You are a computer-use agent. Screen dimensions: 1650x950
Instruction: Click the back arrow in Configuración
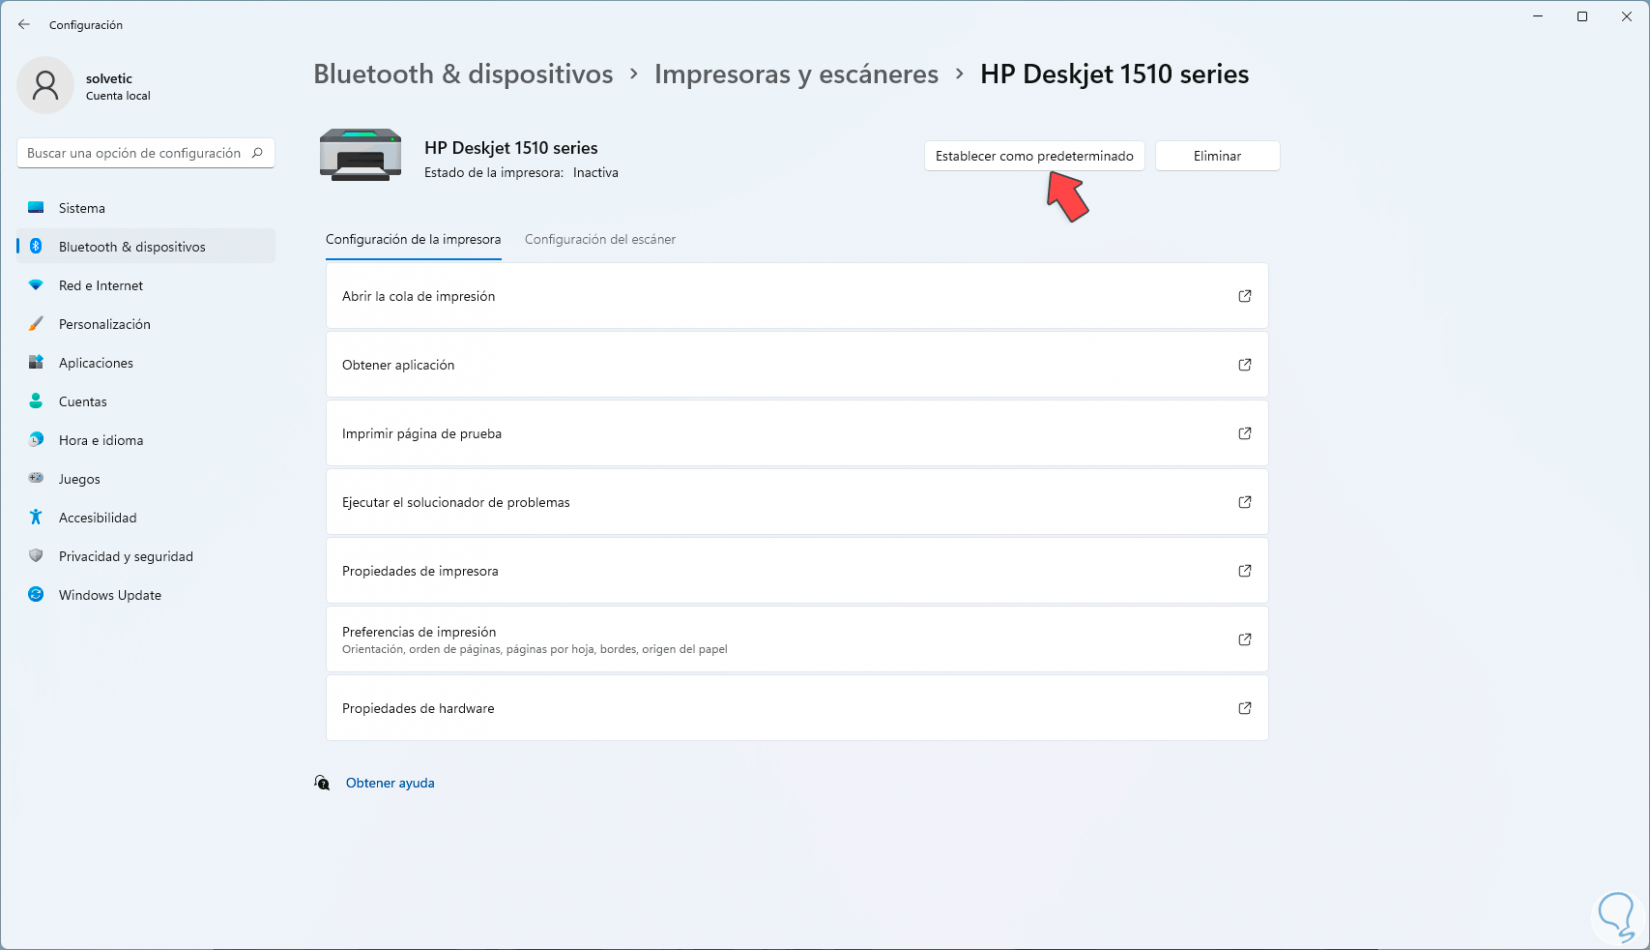pos(24,25)
